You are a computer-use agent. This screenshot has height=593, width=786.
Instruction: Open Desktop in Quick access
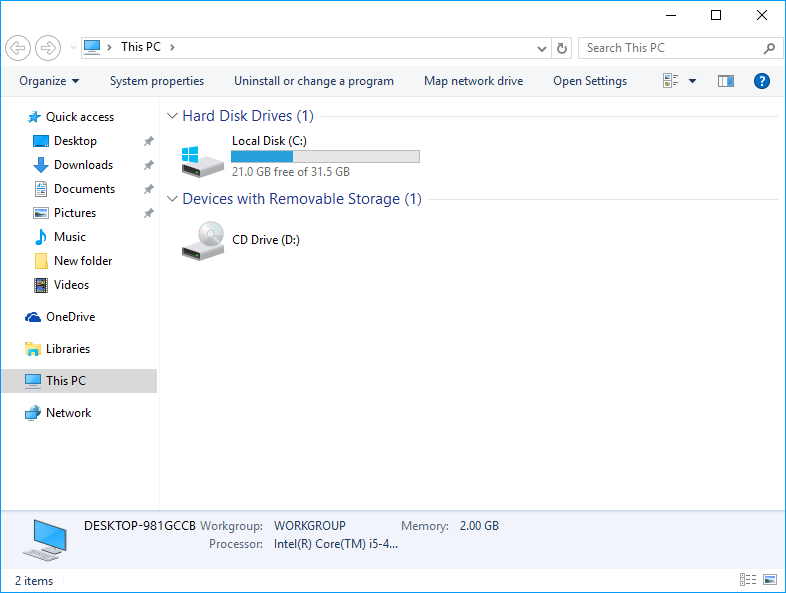pyautogui.click(x=75, y=141)
